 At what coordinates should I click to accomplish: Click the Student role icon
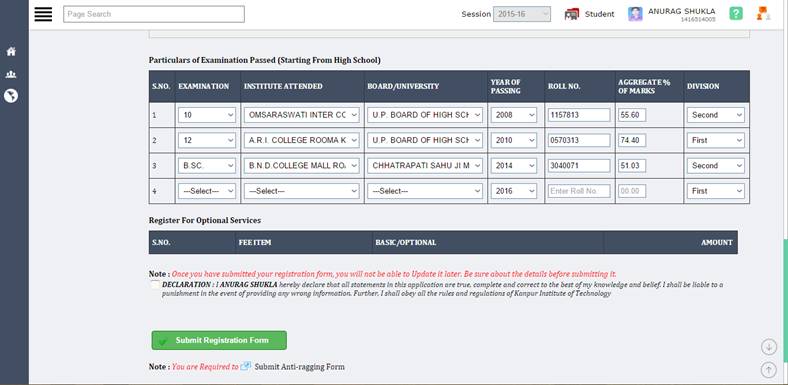pos(571,14)
